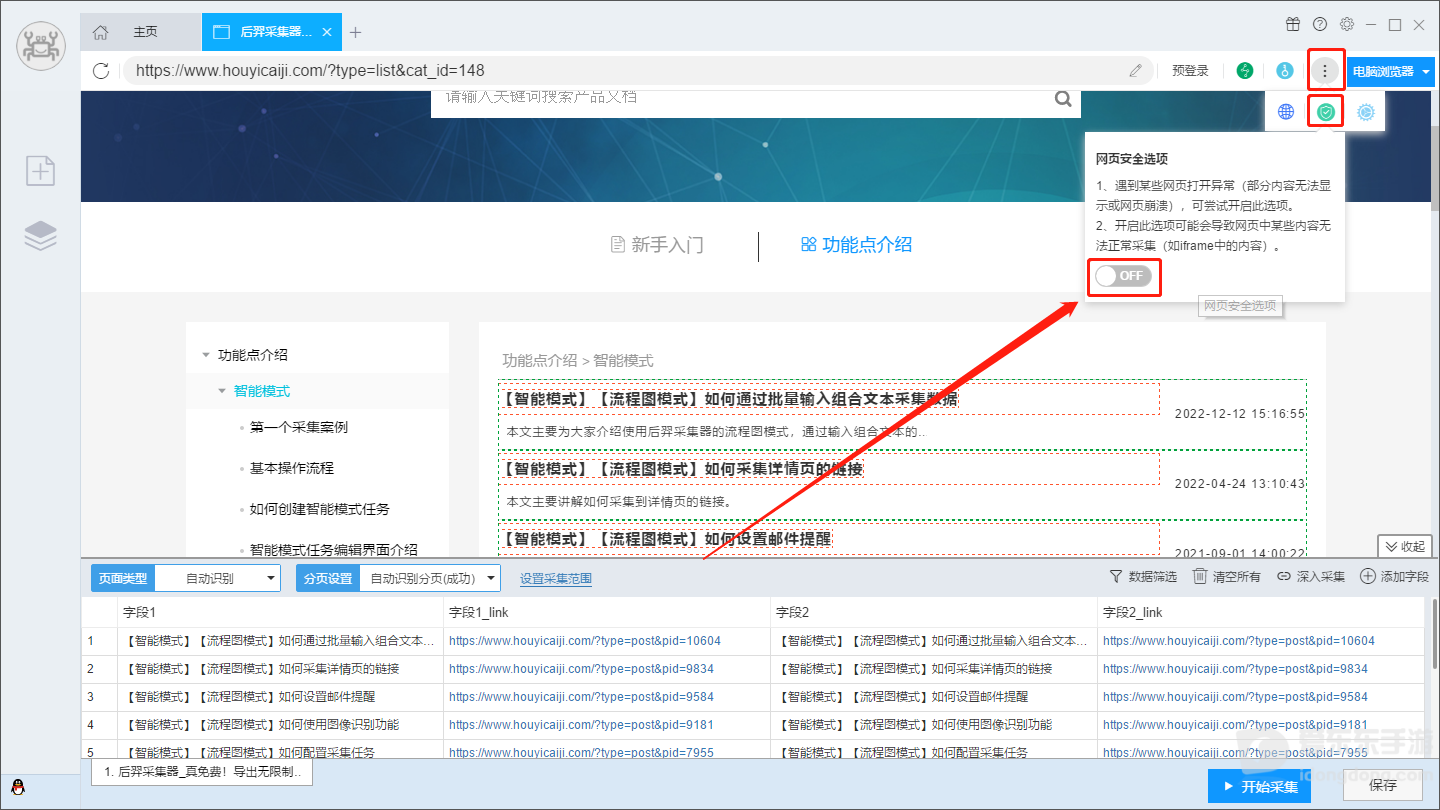Click the pencil edit URL icon
The image size is (1440, 810).
coord(1136,71)
